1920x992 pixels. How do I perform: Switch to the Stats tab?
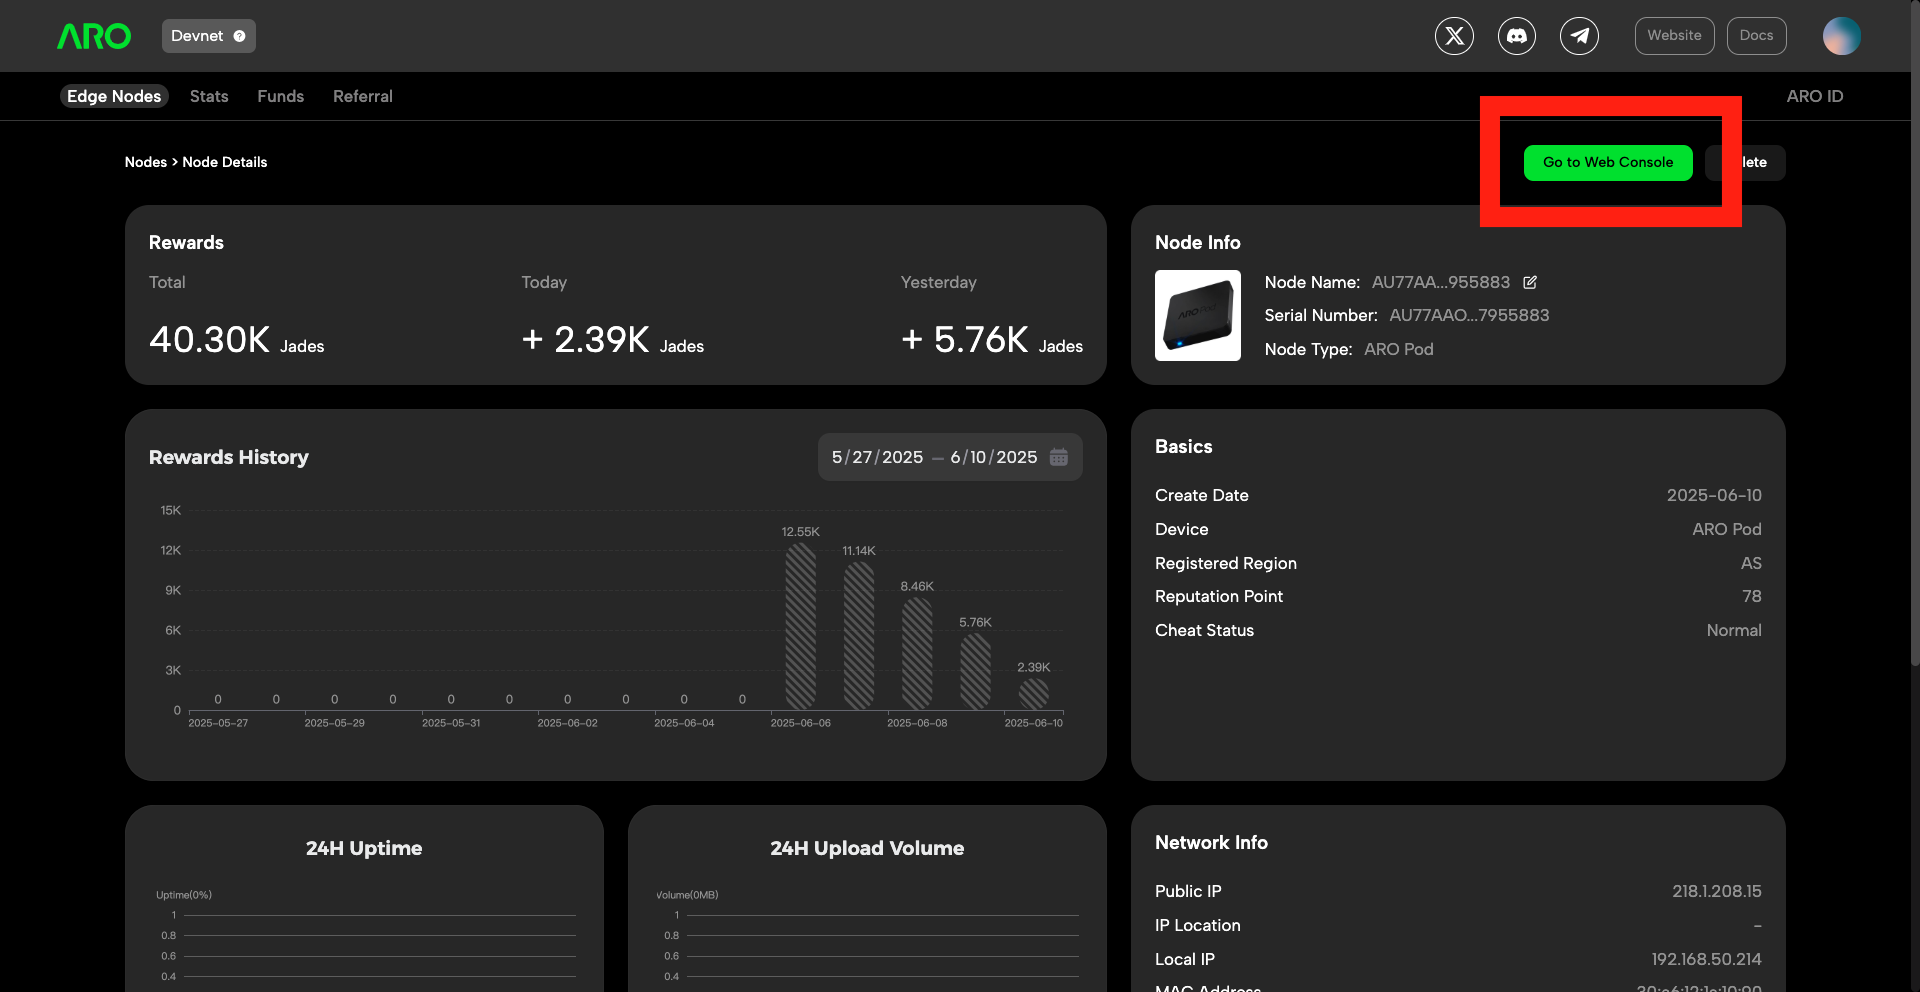(209, 96)
